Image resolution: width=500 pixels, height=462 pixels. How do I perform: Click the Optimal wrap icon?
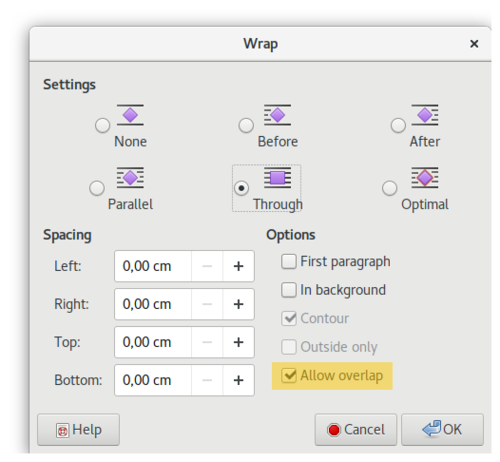pyautogui.click(x=425, y=177)
